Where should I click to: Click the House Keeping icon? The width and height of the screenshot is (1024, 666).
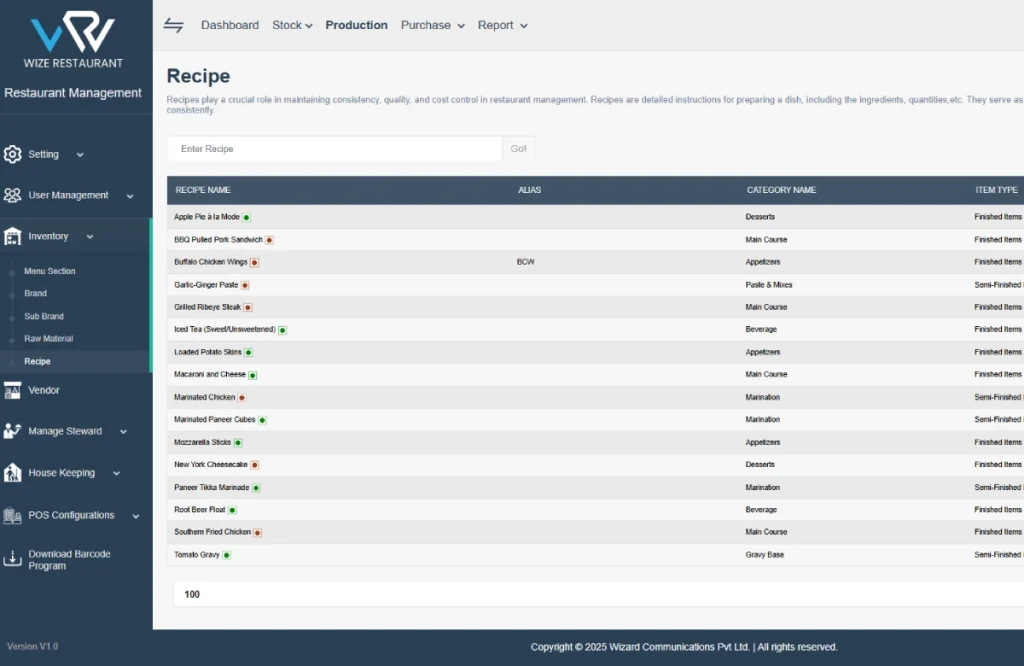(x=12, y=473)
